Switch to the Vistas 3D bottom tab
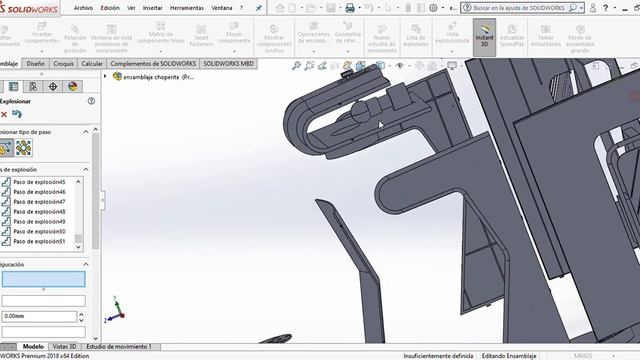 64,347
